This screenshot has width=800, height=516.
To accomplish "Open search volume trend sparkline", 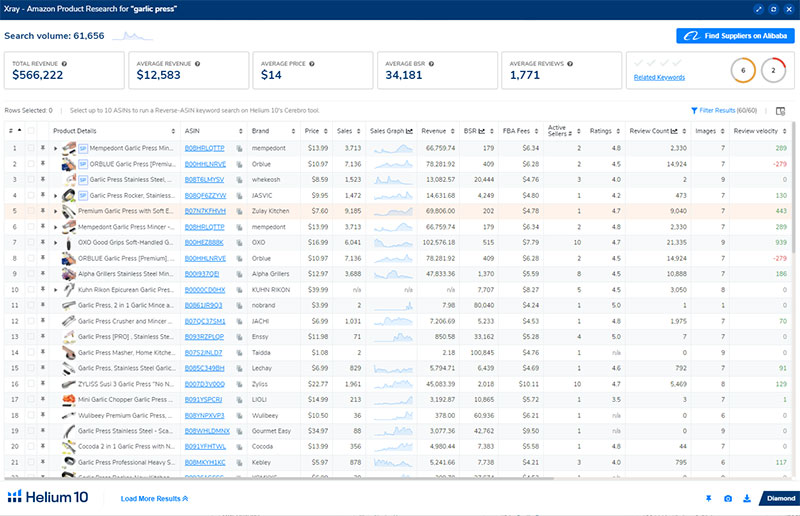I will tap(132, 36).
